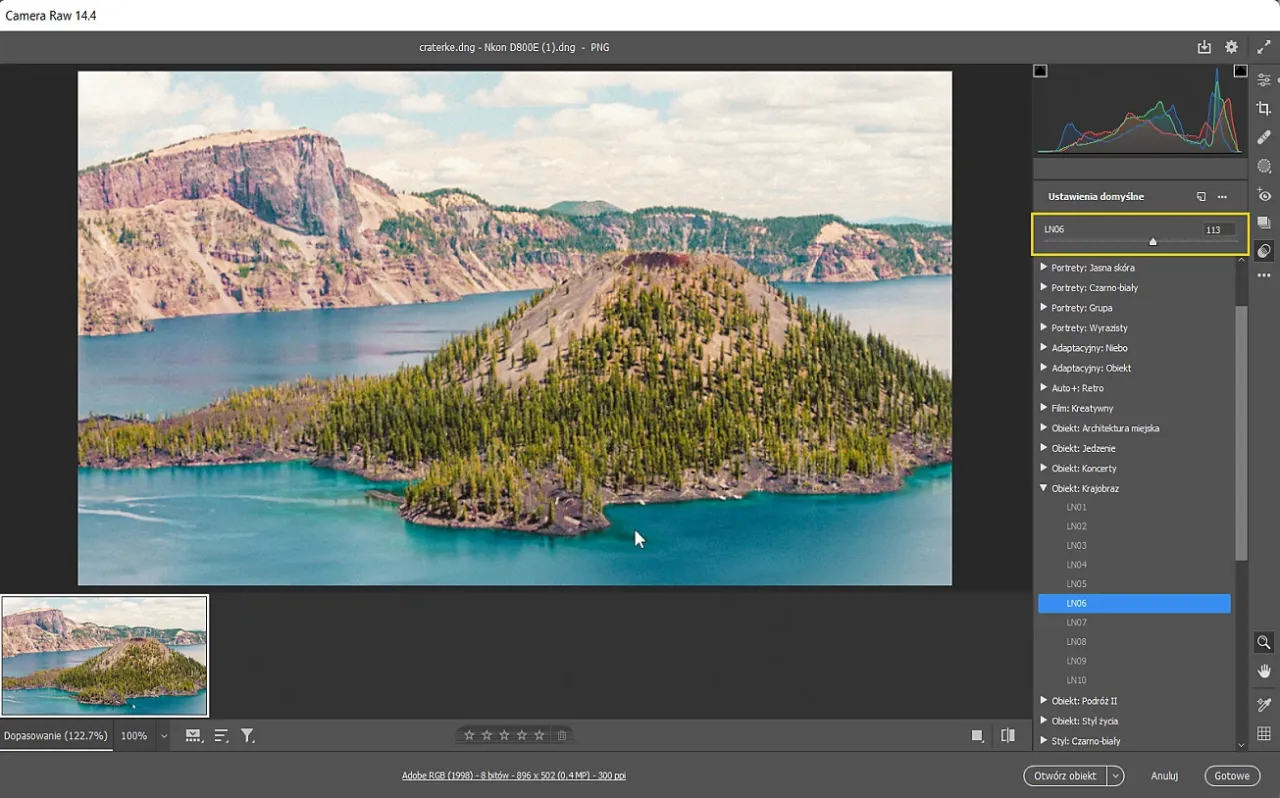Open the 100% zoom level dropdown
The image size is (1280, 798).
164,736
